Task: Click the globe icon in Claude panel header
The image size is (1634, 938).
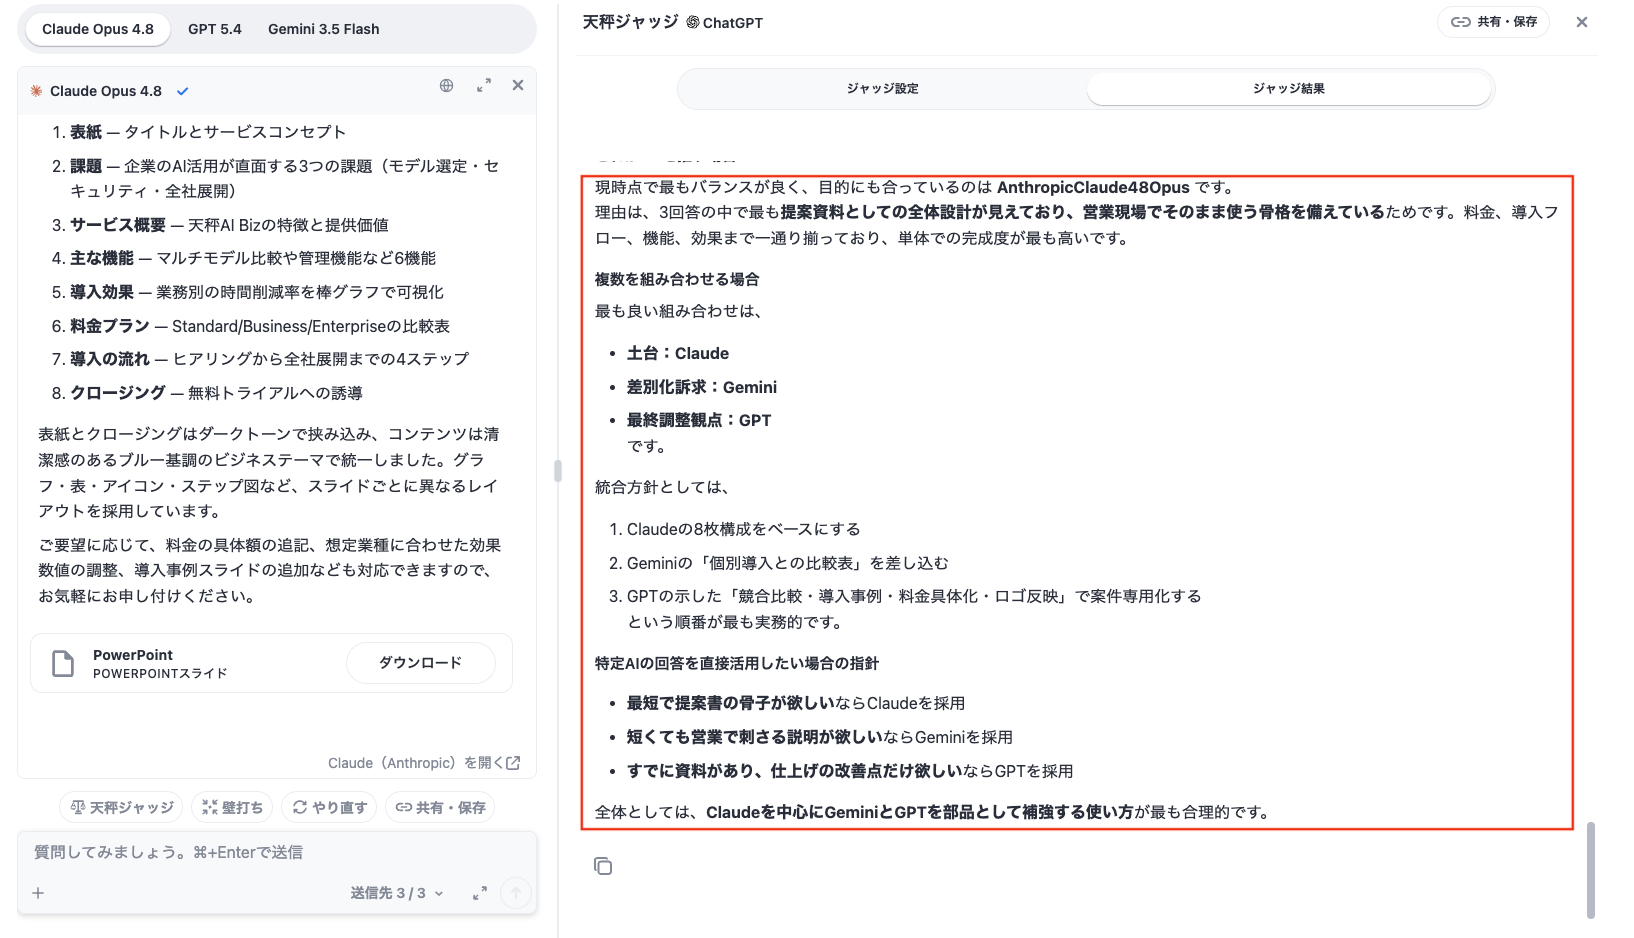Action: (447, 86)
